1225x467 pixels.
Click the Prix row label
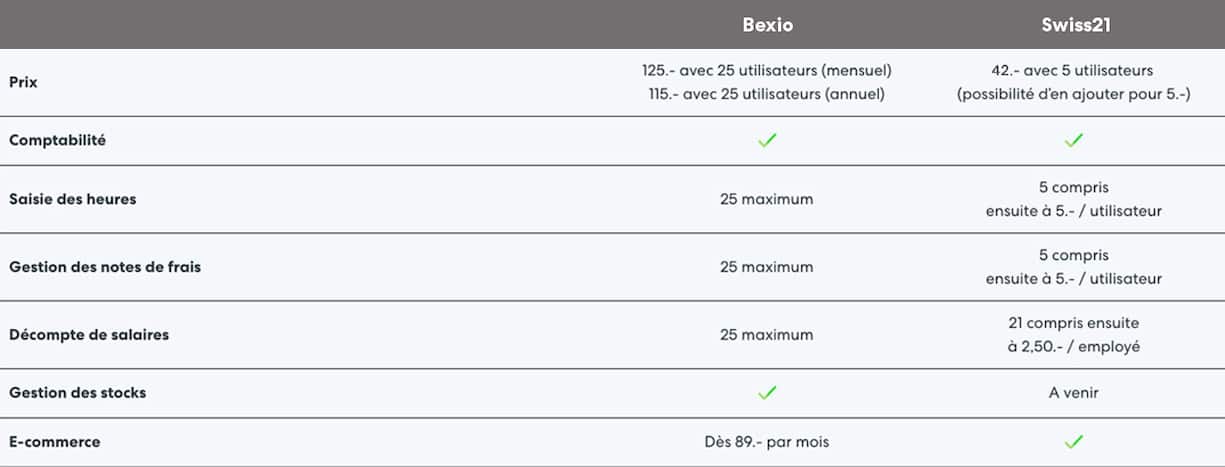pyautogui.click(x=24, y=82)
